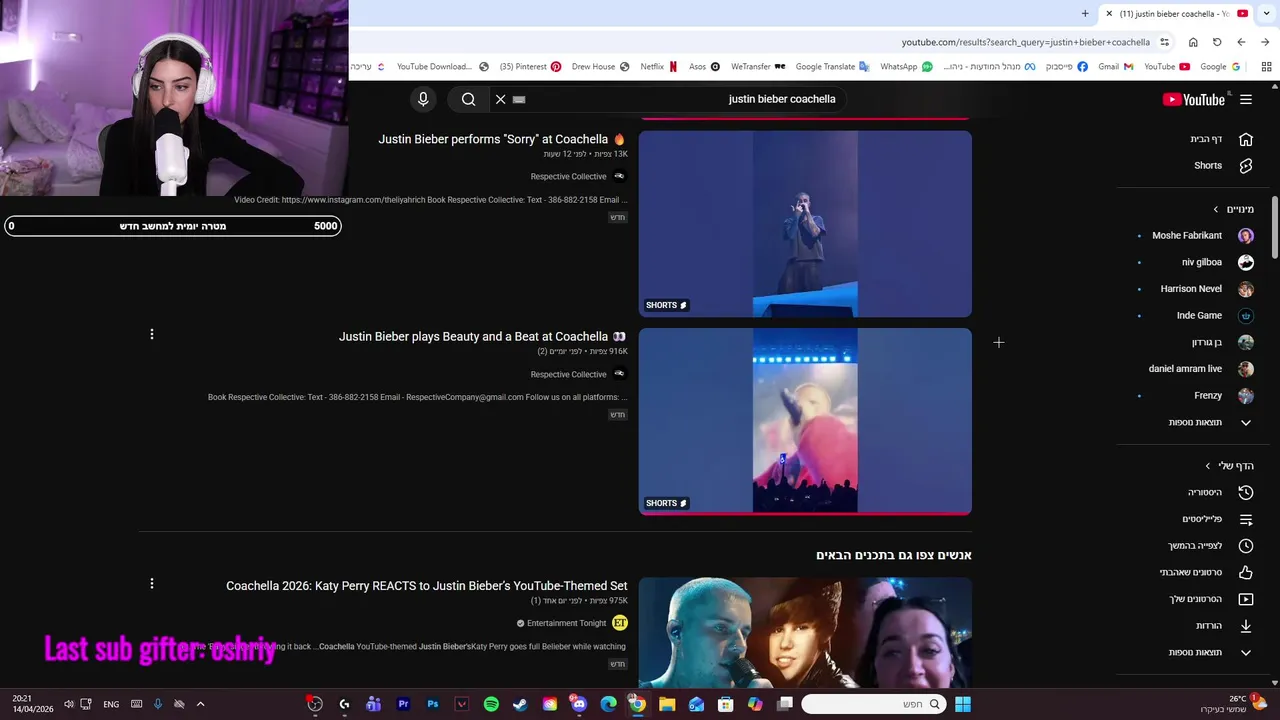
Task: Open Steam from the taskbar
Action: click(520, 704)
